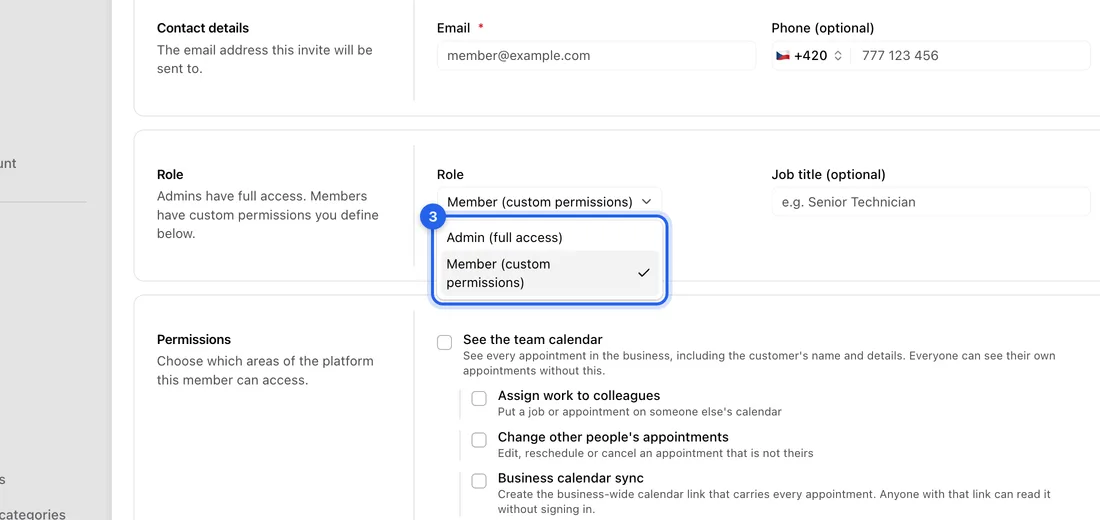Click the "Permissions" section heading
The width and height of the screenshot is (1100, 520).
pos(194,339)
